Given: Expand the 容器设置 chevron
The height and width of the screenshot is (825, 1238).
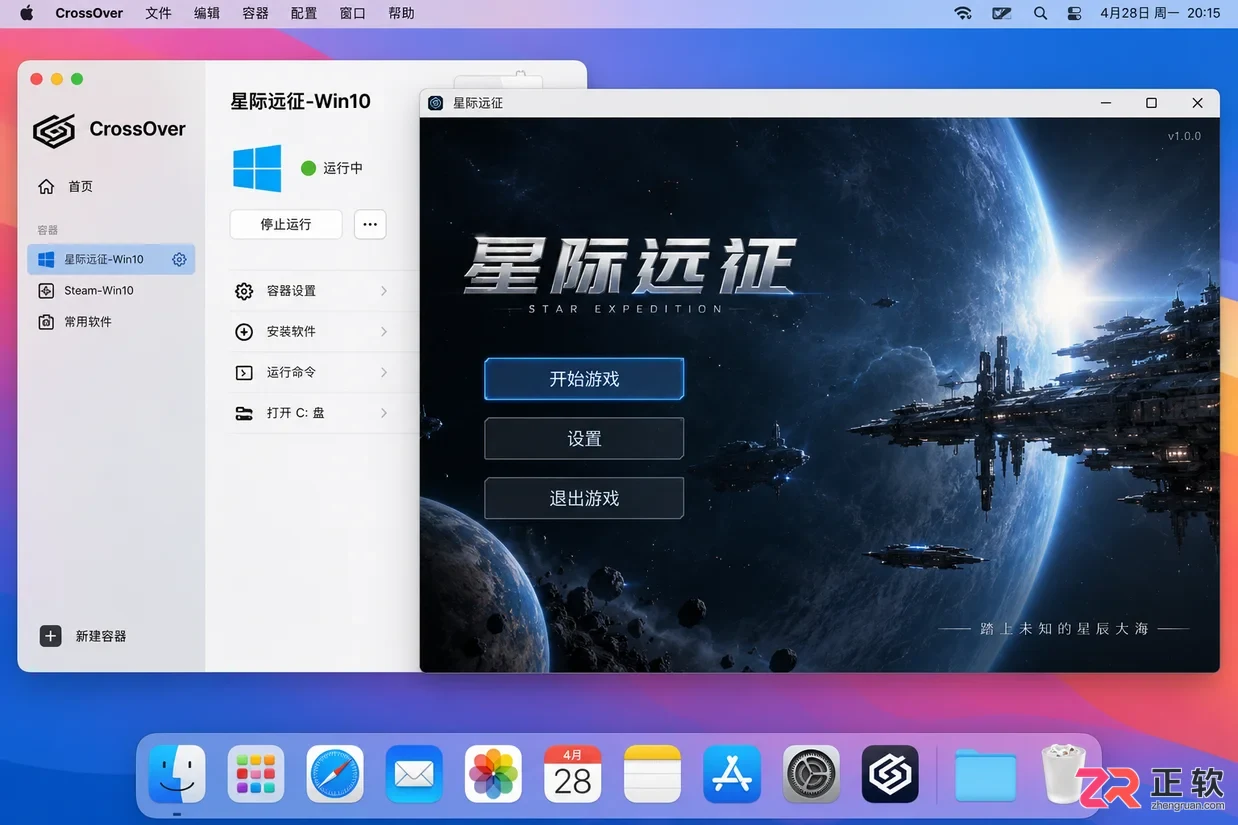Looking at the screenshot, I should (x=384, y=291).
